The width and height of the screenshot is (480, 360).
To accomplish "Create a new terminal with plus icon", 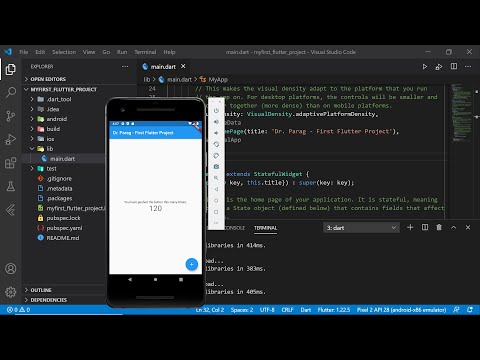I will tap(410, 227).
